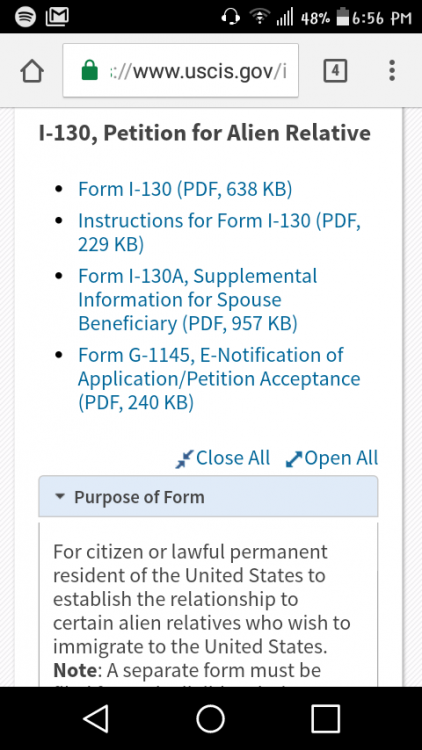422x750 pixels.
Task: Open Instructions for Form I-130 link
Action: tap(219, 232)
